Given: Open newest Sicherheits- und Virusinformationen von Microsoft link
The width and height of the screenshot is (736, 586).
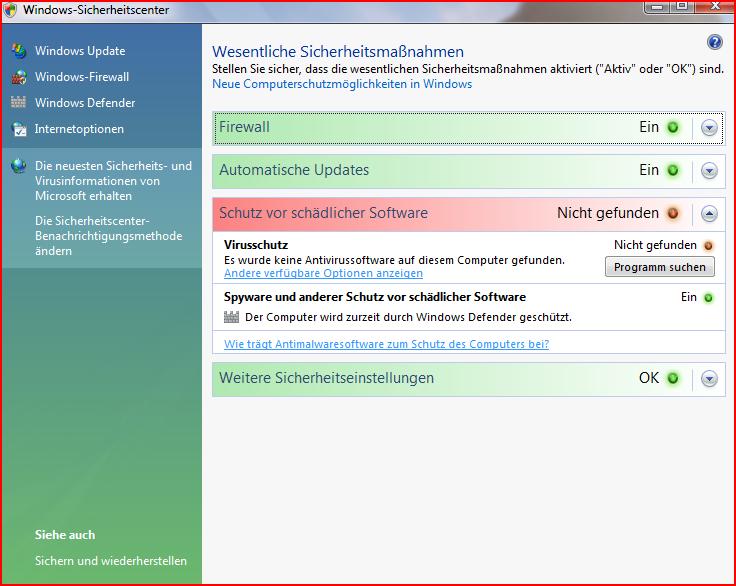Looking at the screenshot, I should pos(113,181).
